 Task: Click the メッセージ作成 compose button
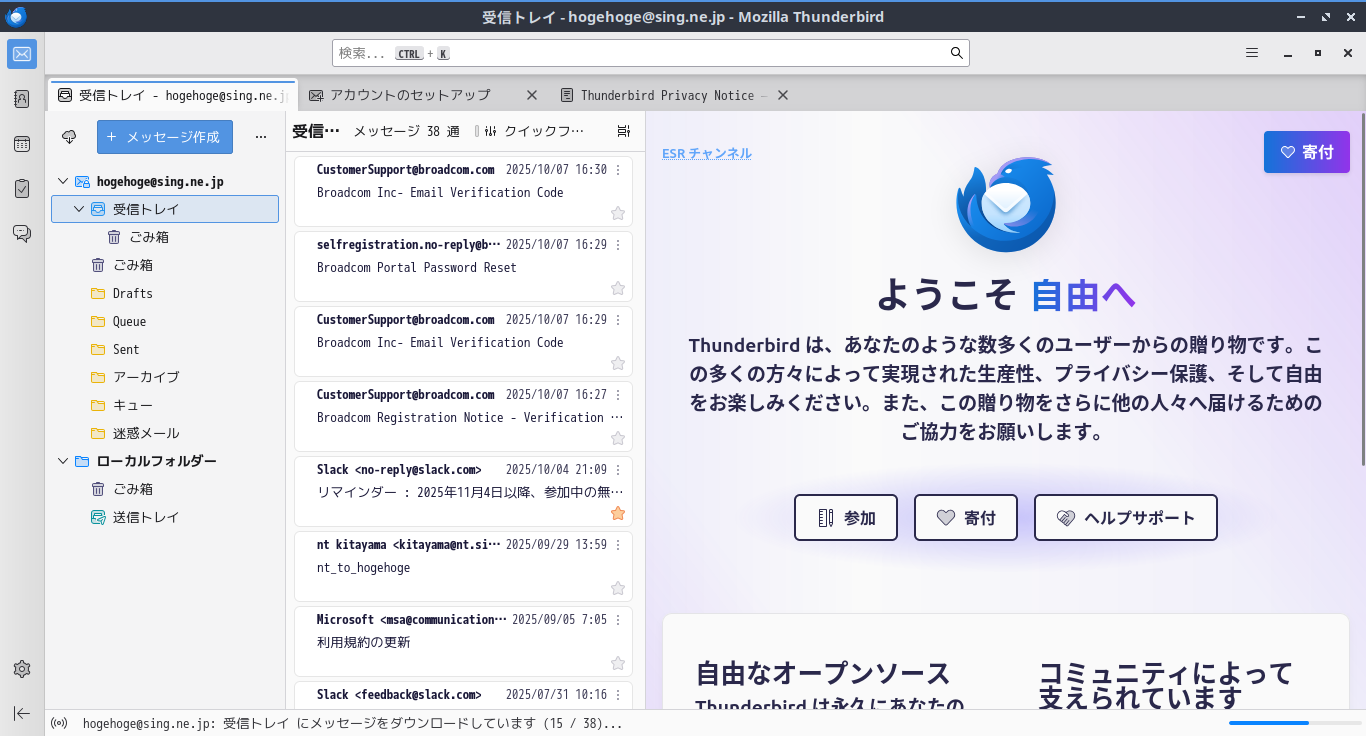(165, 137)
